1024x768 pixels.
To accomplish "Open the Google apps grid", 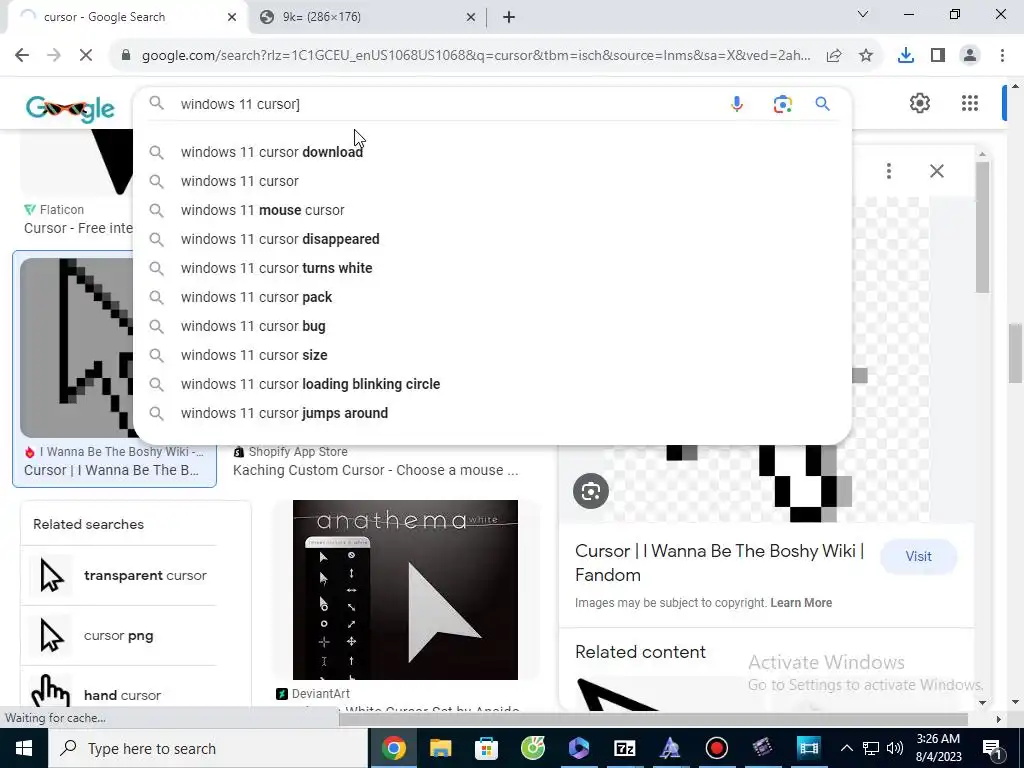I will pyautogui.click(x=970, y=103).
